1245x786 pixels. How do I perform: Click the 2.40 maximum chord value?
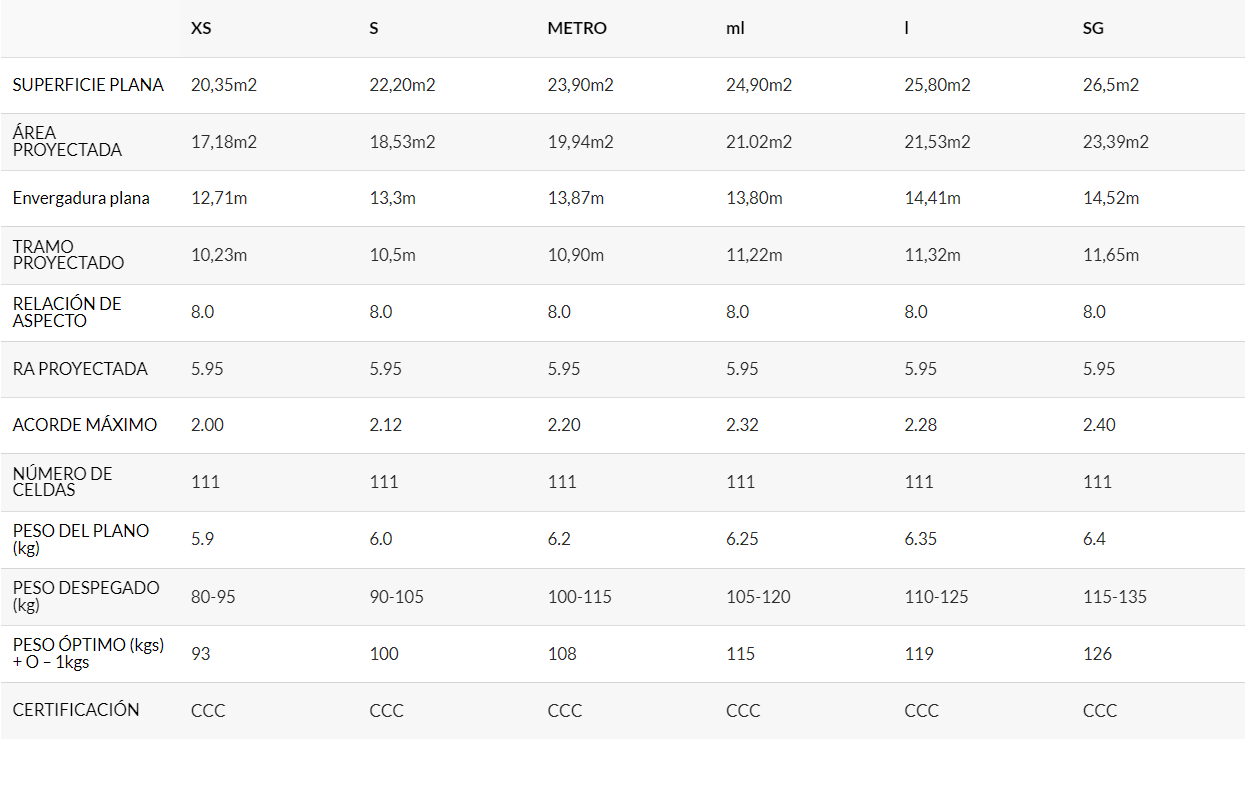[x=1099, y=425]
